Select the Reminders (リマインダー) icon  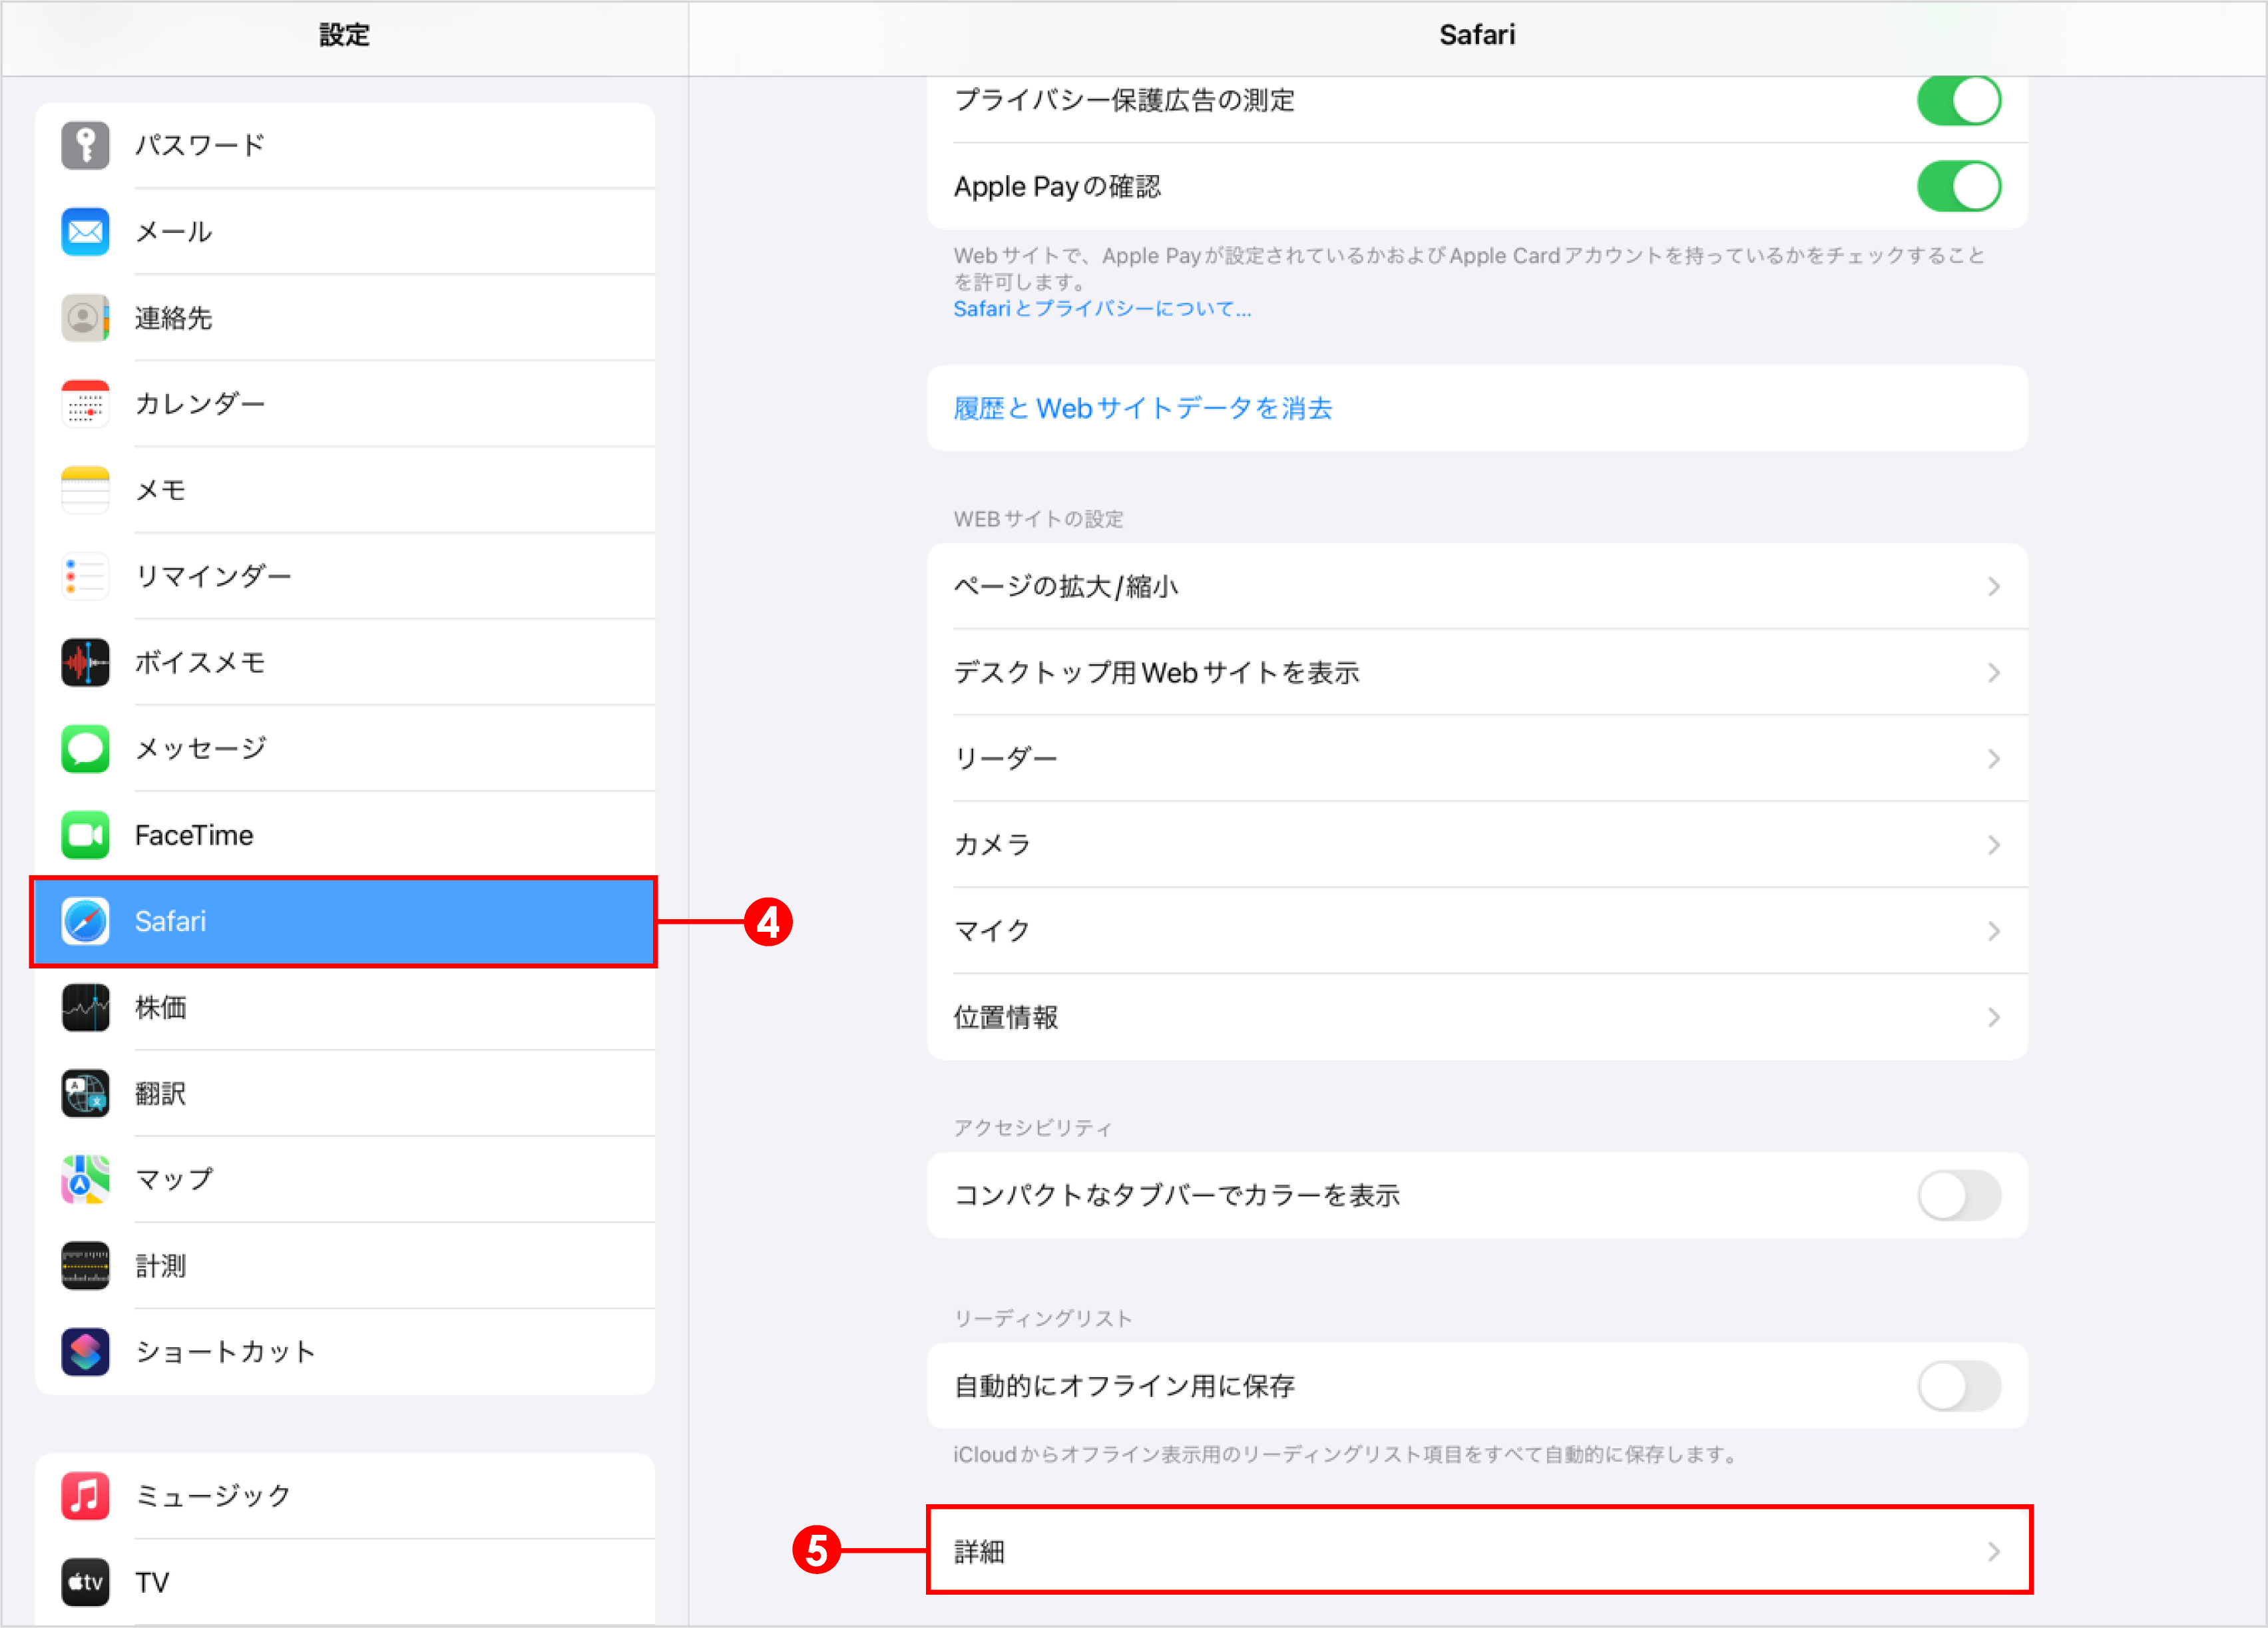click(x=85, y=576)
